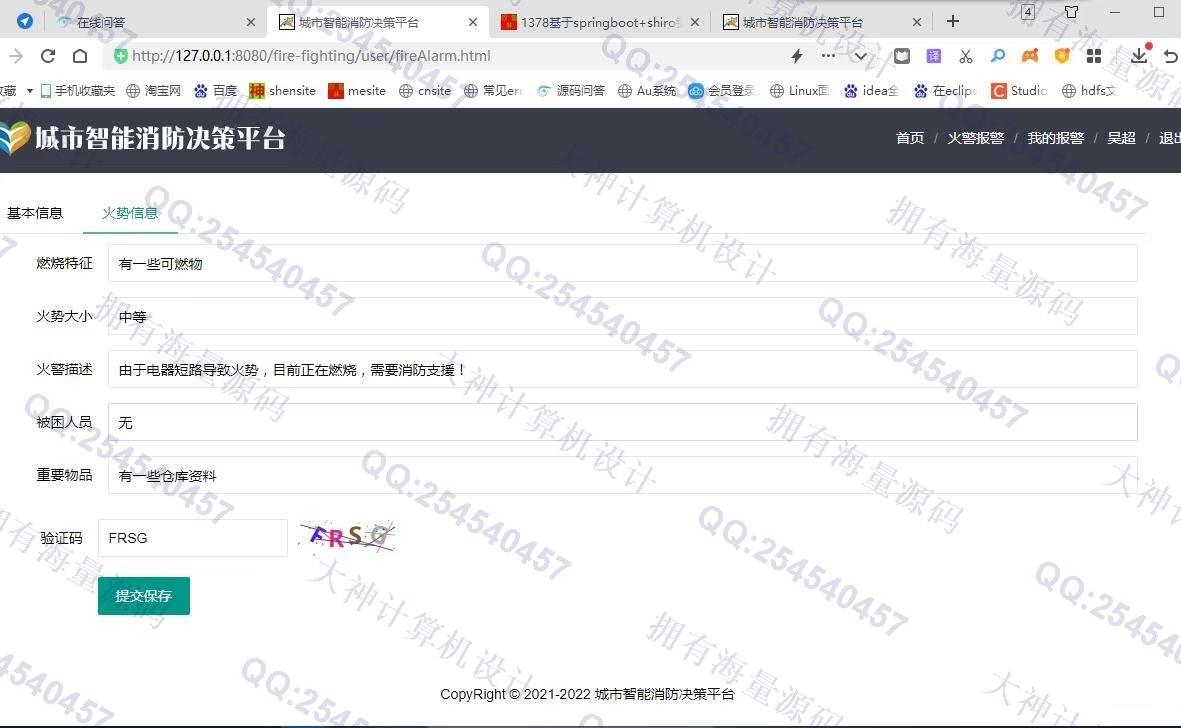Open the three-dots more menu in address bar

tap(829, 56)
